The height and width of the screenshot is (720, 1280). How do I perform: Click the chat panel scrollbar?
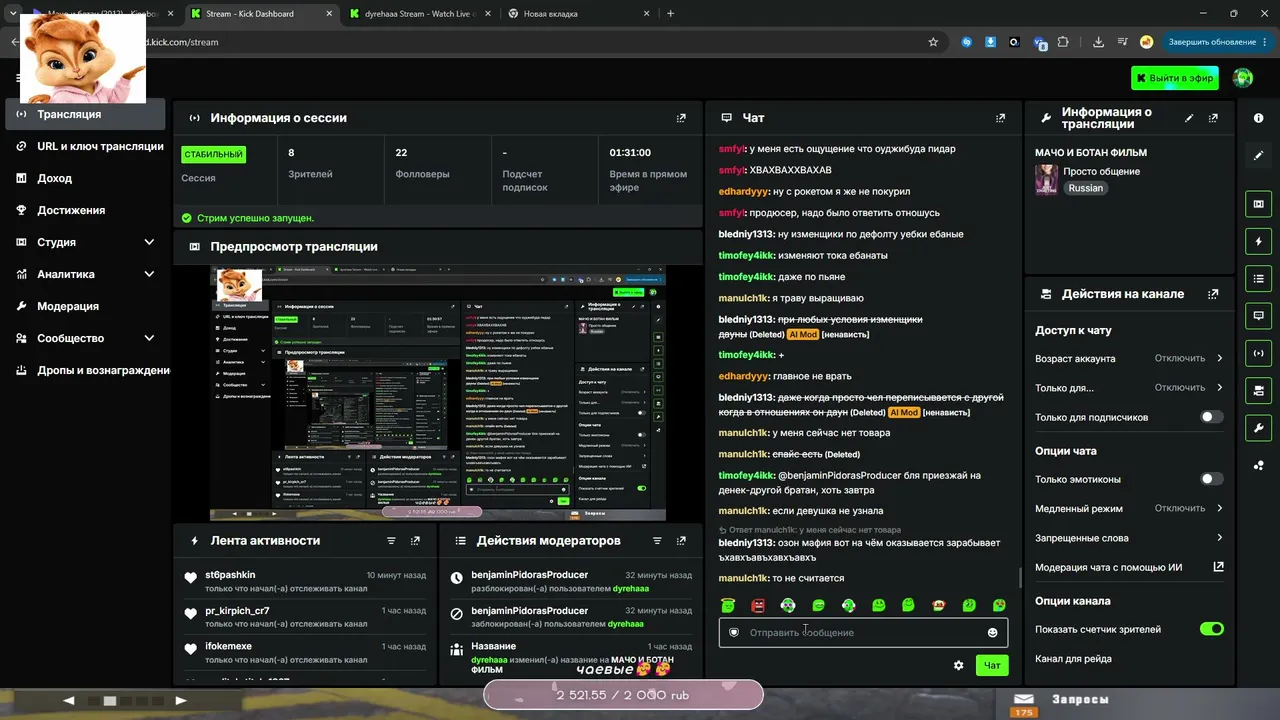[1019, 577]
